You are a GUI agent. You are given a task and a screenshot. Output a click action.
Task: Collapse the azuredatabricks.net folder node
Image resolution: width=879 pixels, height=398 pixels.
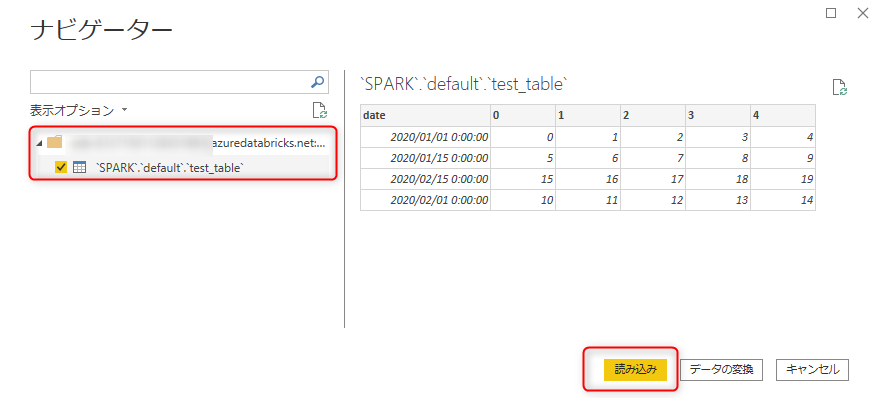[x=39, y=143]
